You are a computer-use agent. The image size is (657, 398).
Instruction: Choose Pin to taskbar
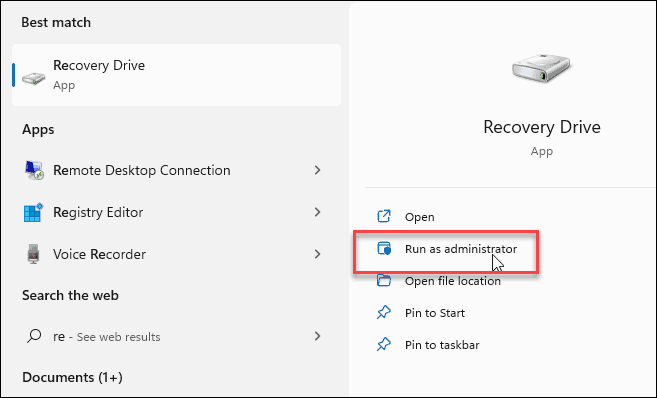click(x=442, y=345)
